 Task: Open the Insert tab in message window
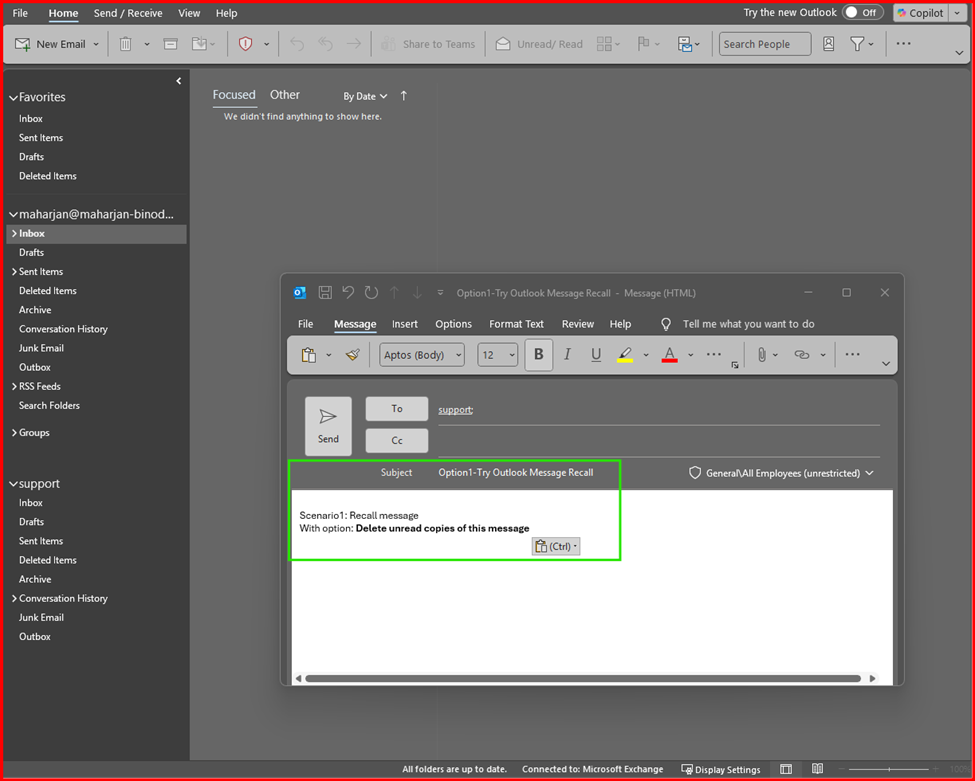click(405, 324)
